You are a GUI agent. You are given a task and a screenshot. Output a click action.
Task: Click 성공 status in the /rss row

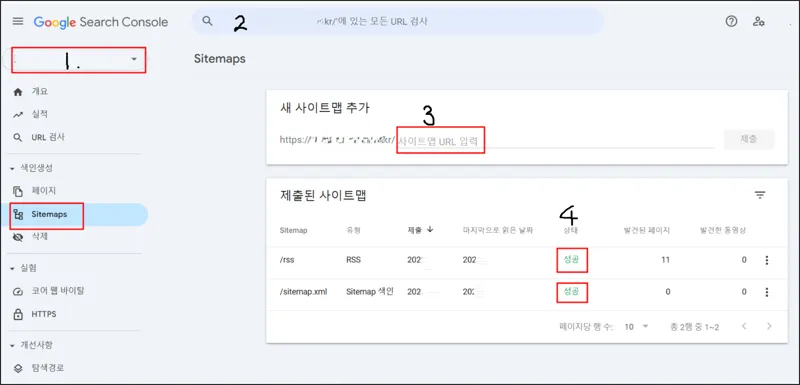(571, 260)
